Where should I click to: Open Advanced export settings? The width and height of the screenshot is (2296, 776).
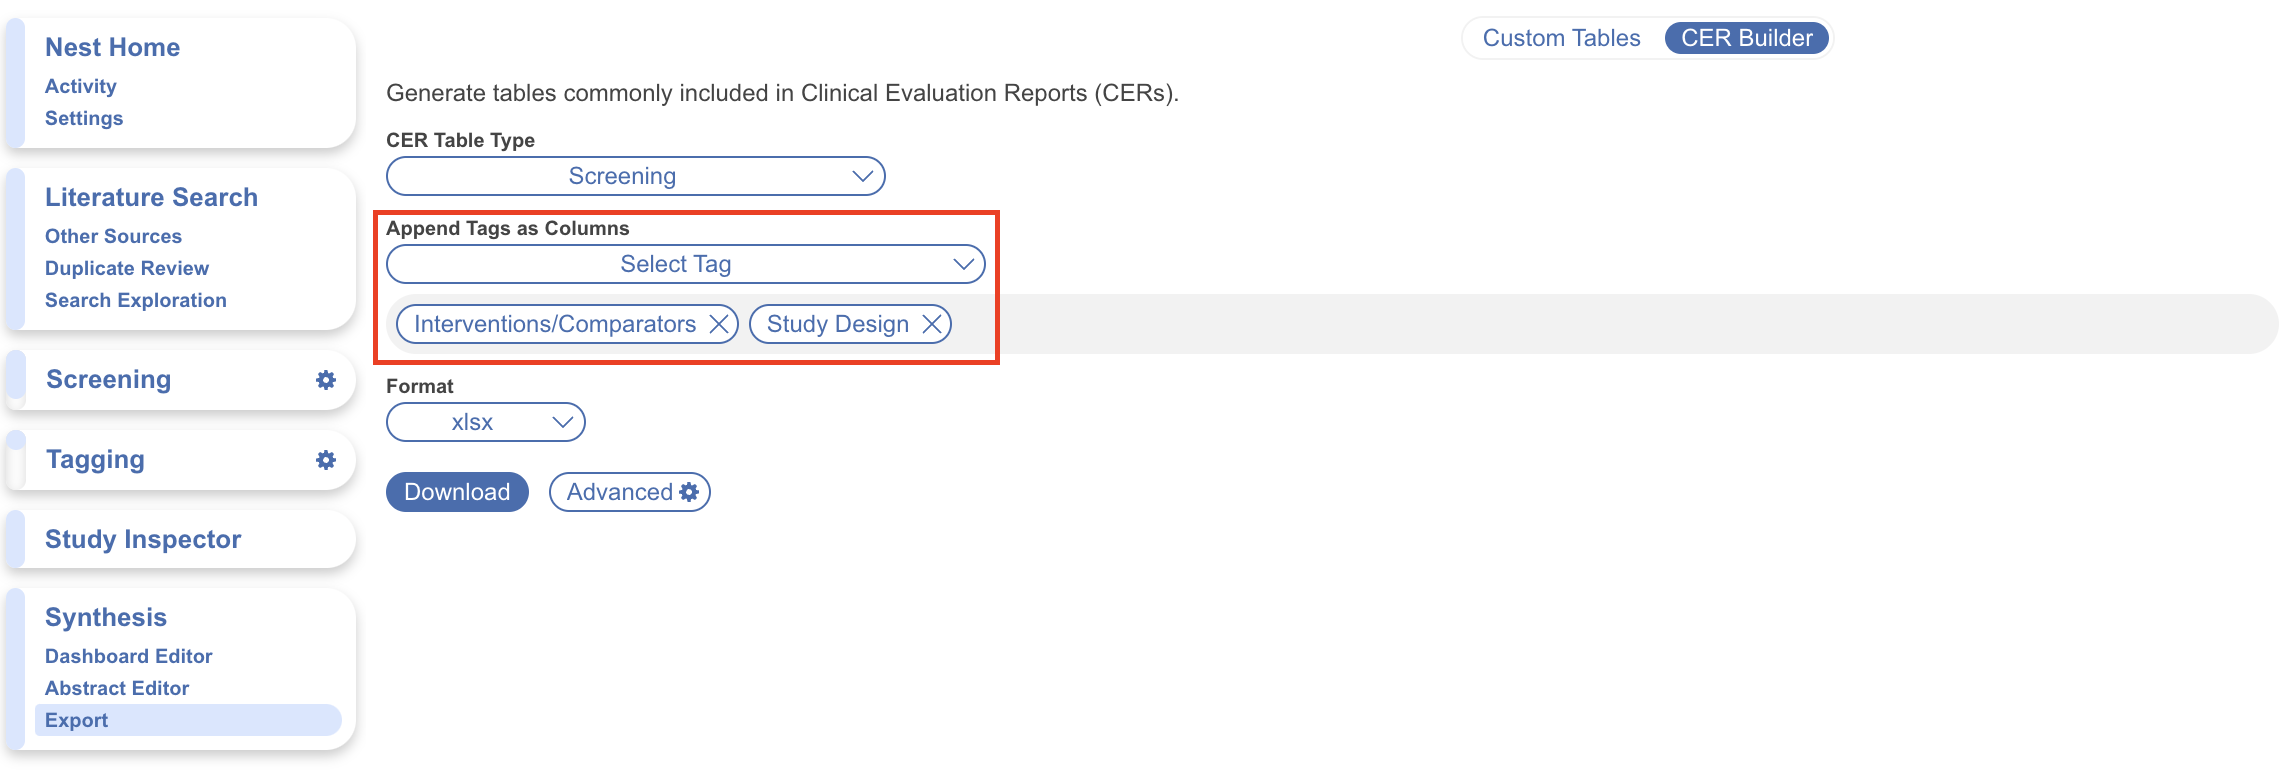point(630,492)
